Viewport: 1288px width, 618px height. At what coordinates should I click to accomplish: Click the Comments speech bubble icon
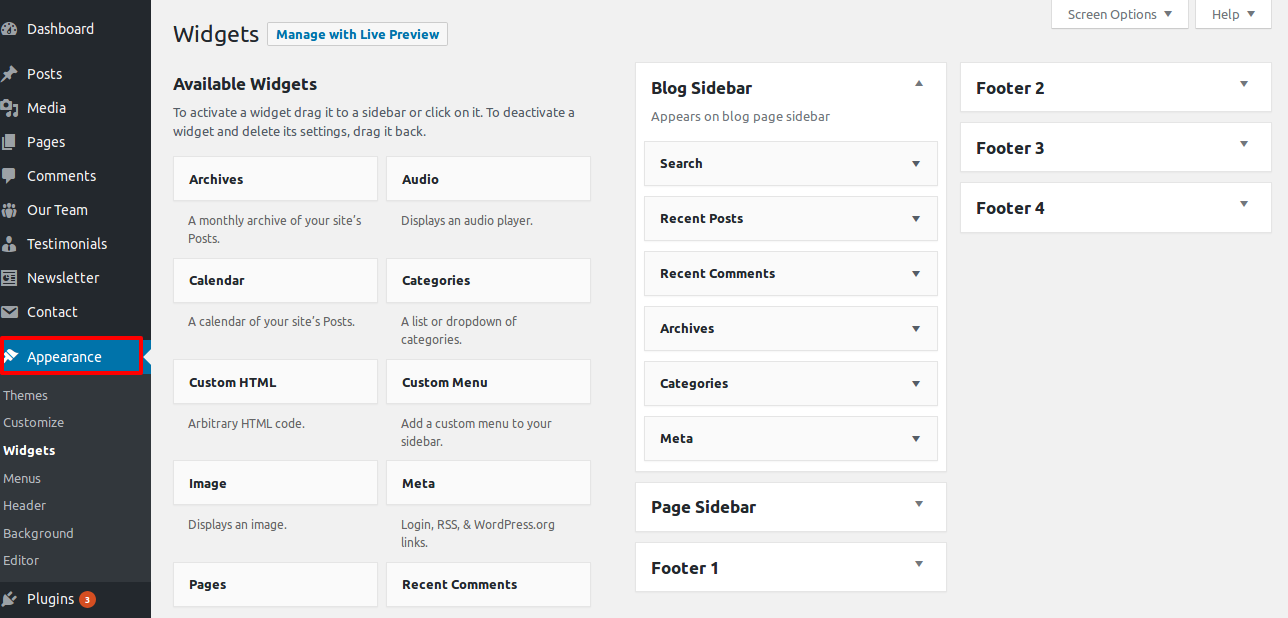click(x=10, y=176)
